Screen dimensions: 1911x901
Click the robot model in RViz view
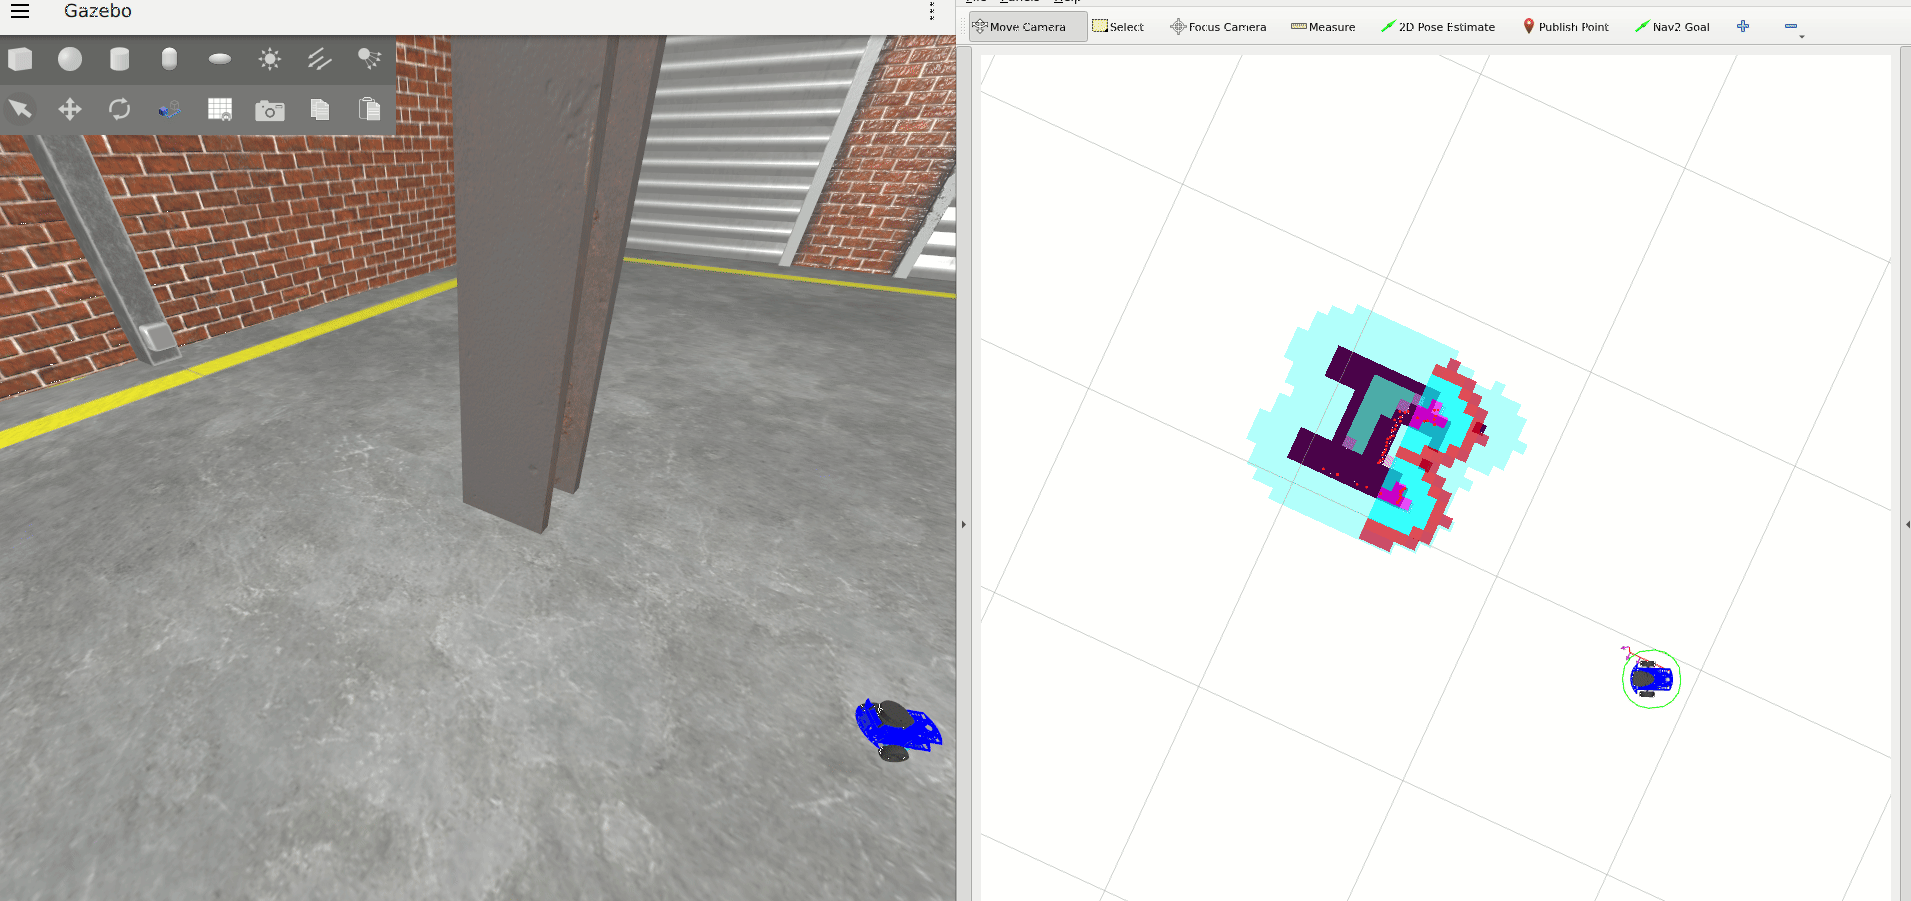pos(1650,679)
